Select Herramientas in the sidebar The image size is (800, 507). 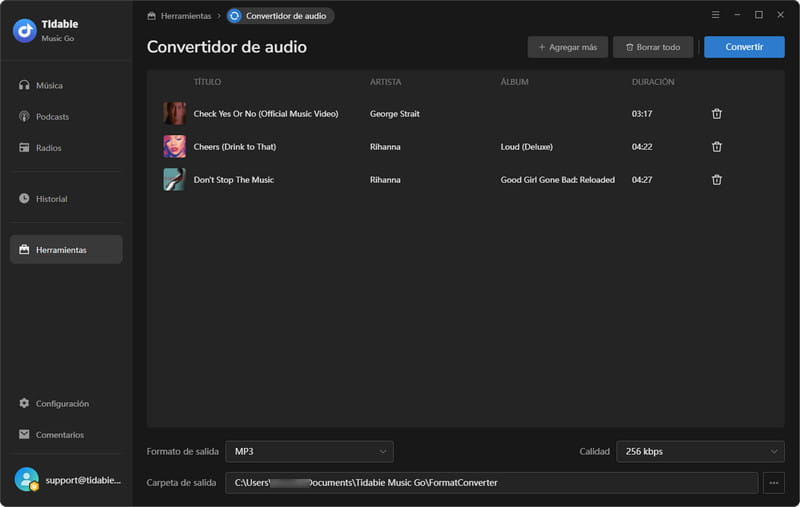[x=66, y=249]
